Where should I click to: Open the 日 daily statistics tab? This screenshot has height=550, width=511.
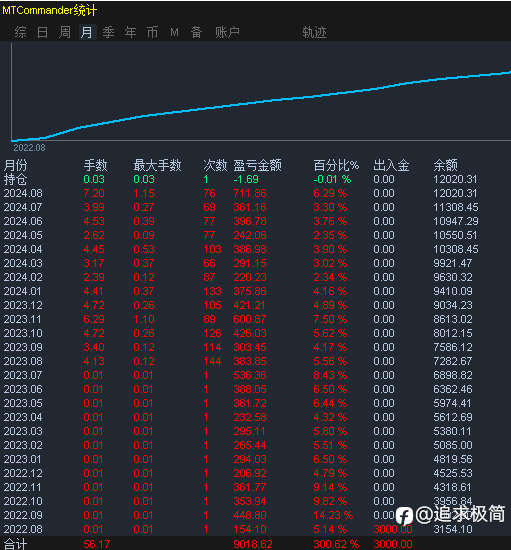[42, 32]
